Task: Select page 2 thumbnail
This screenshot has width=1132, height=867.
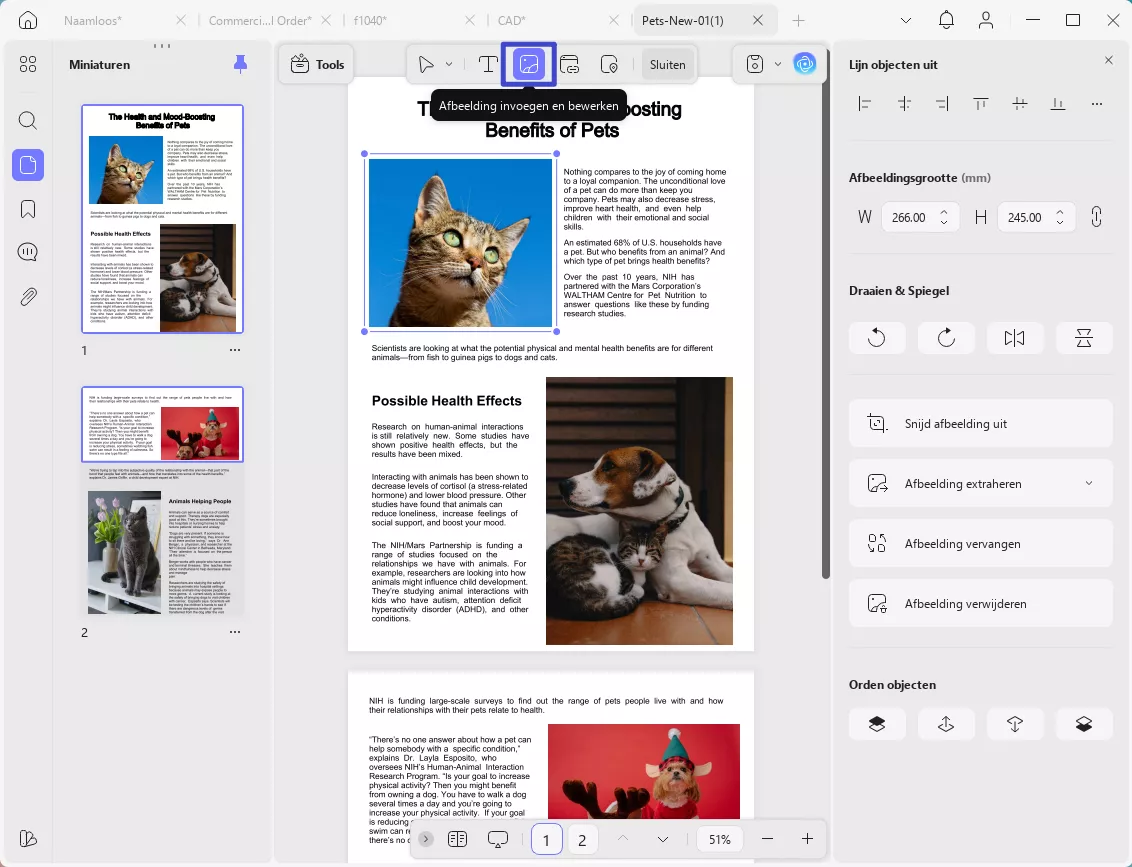Action: pos(162,502)
